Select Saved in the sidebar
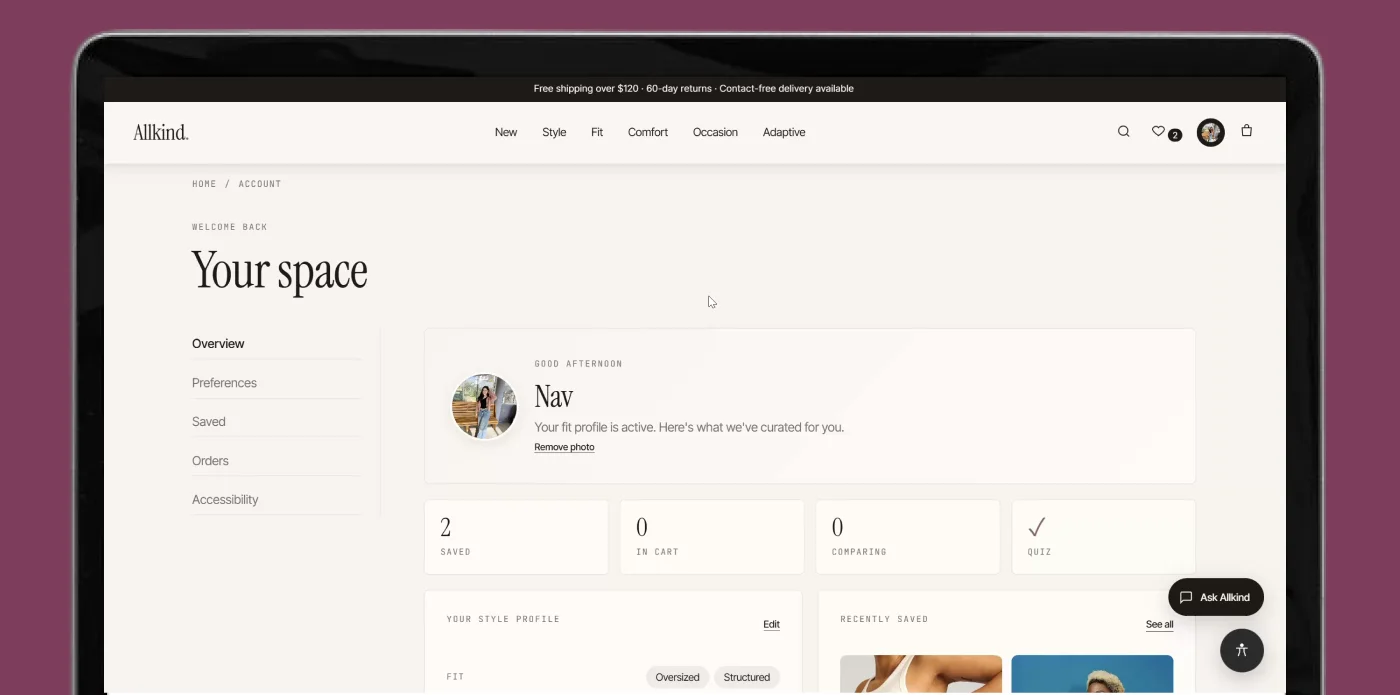 [x=276, y=422]
